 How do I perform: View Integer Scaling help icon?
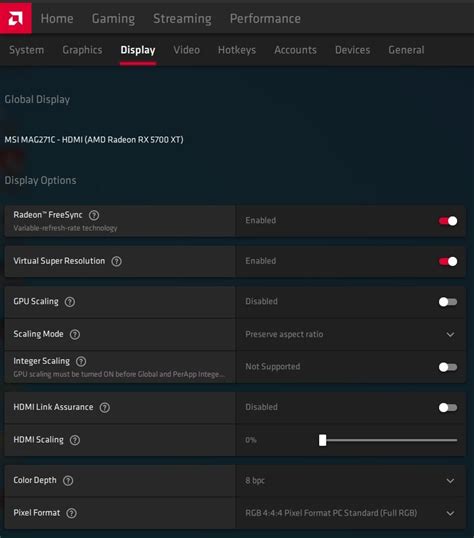point(81,361)
